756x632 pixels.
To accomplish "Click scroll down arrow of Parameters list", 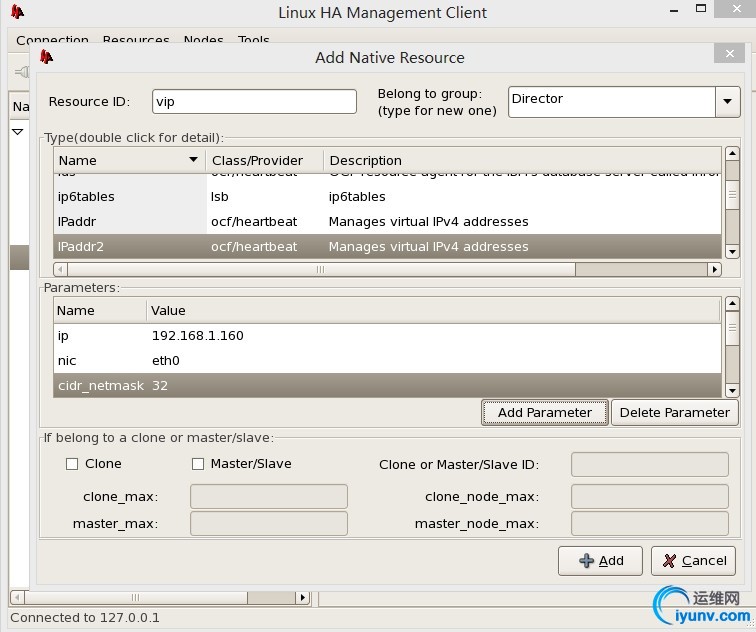I will (x=732, y=390).
